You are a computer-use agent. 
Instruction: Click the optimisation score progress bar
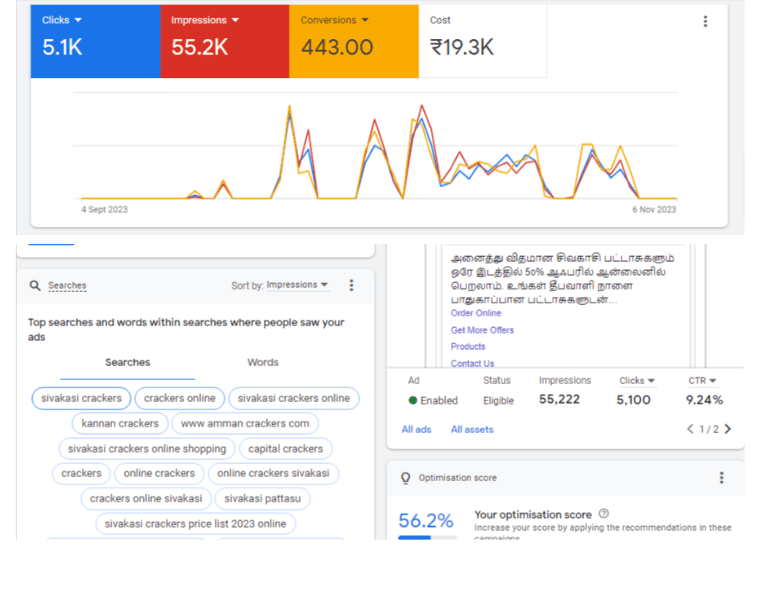[427, 537]
